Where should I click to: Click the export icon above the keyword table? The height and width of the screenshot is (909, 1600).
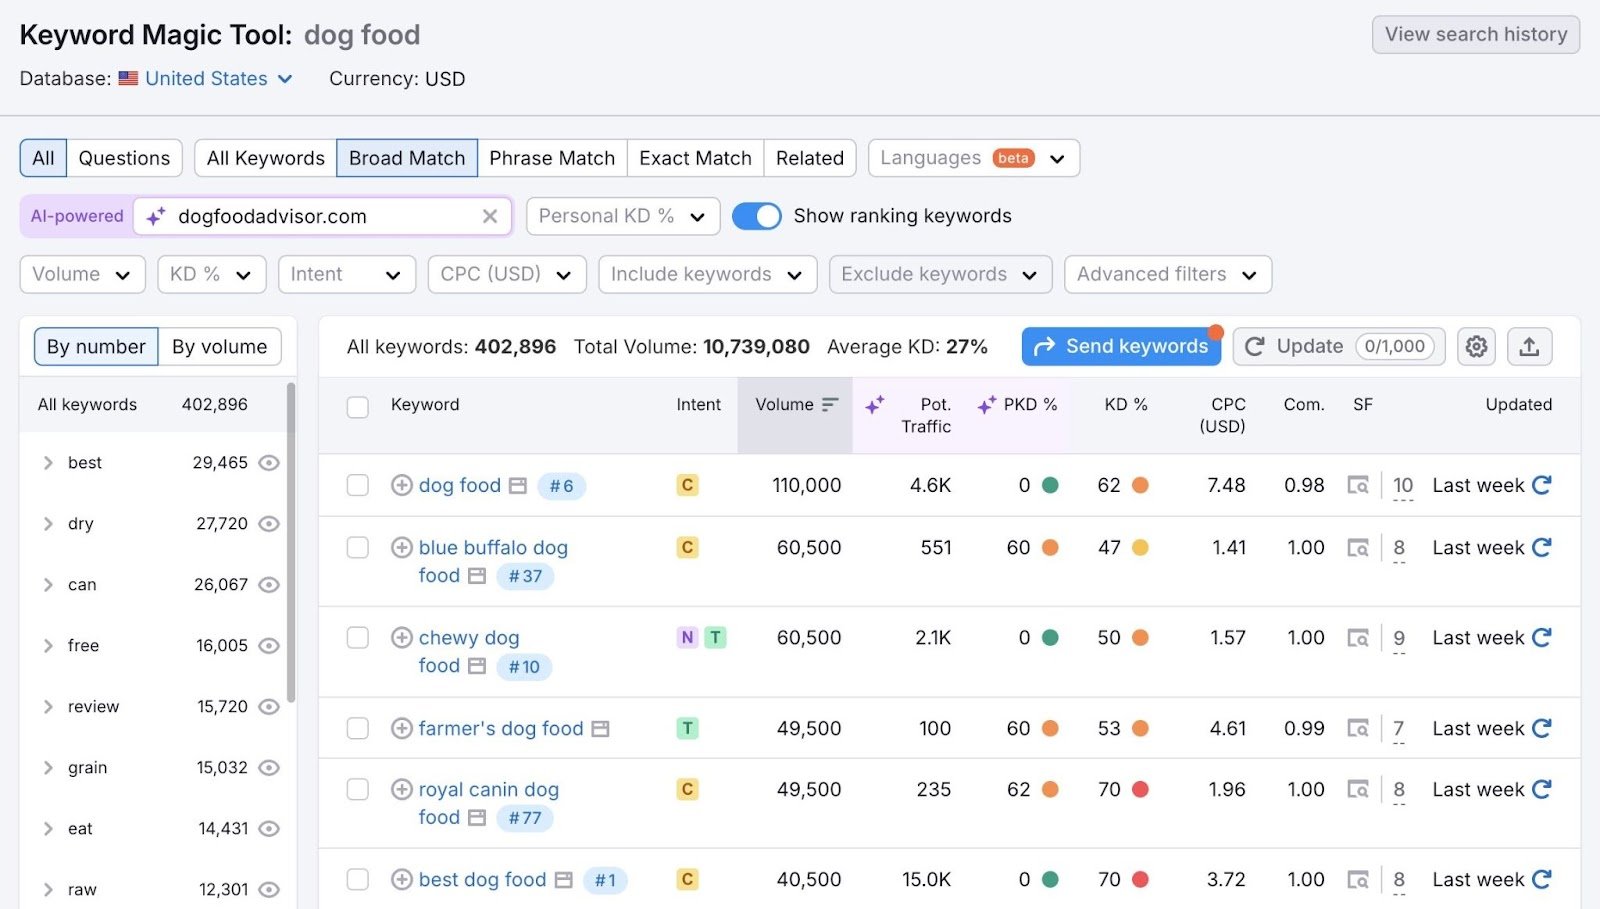coord(1529,346)
